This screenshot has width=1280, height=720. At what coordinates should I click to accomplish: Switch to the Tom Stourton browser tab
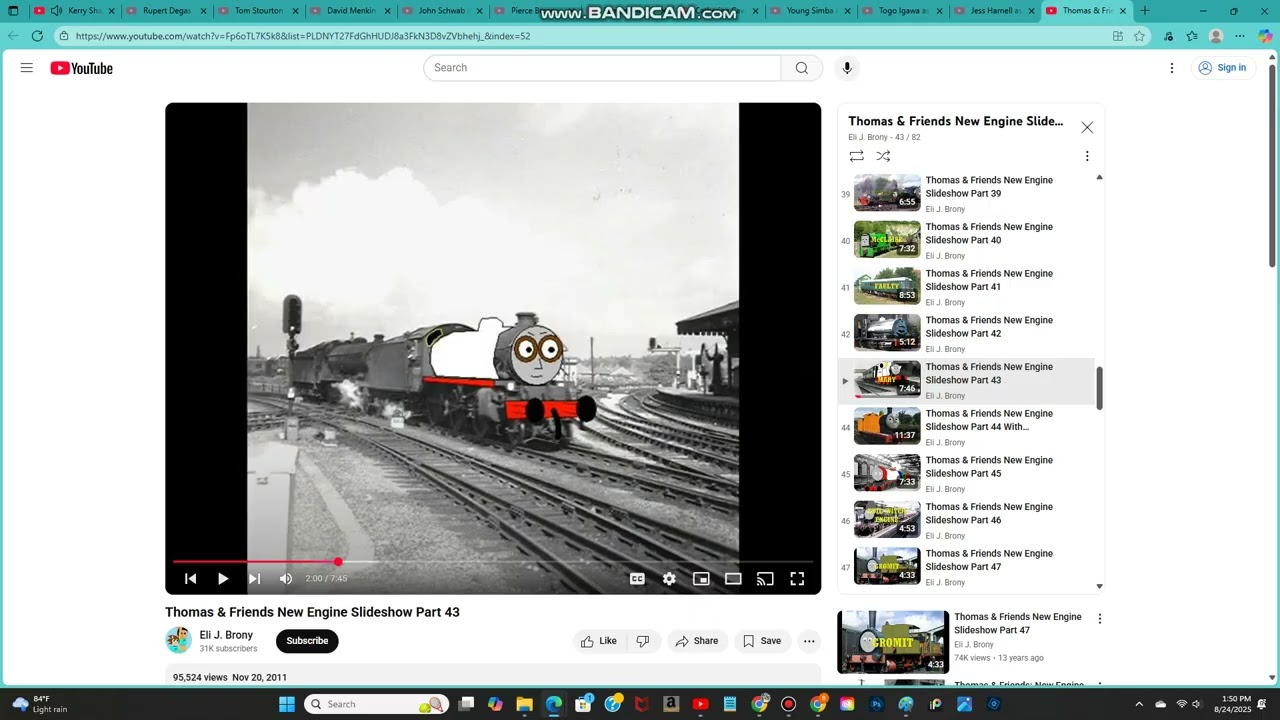pos(258,11)
